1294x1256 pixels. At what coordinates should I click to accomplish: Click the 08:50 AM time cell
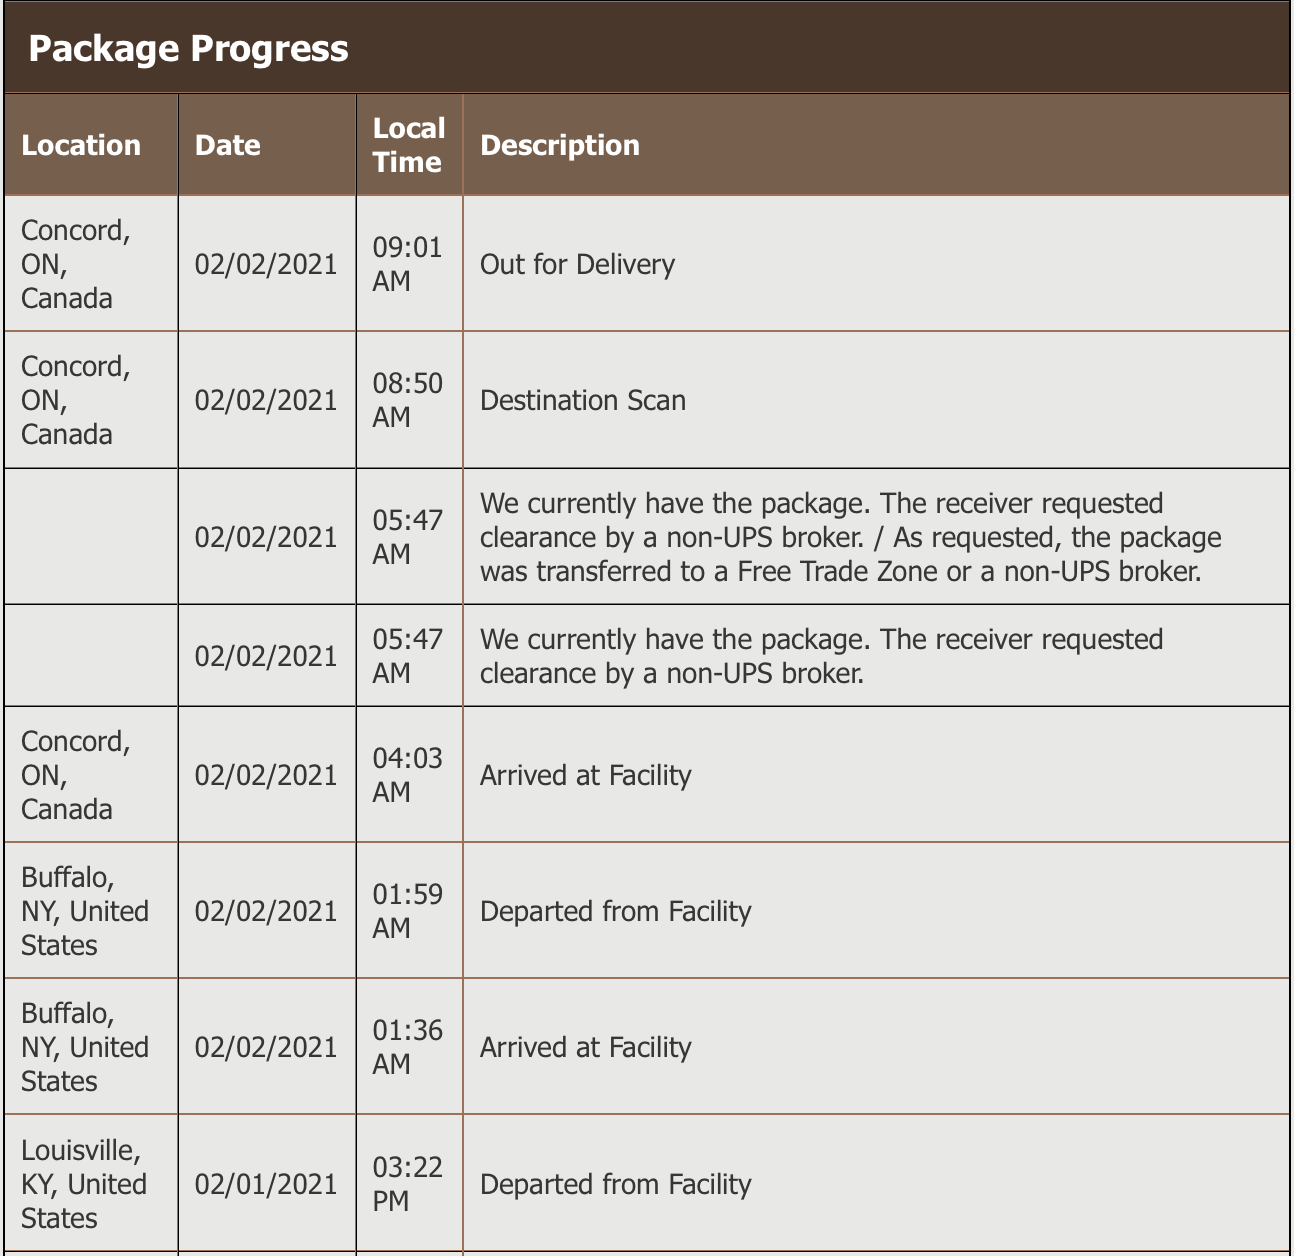[407, 400]
